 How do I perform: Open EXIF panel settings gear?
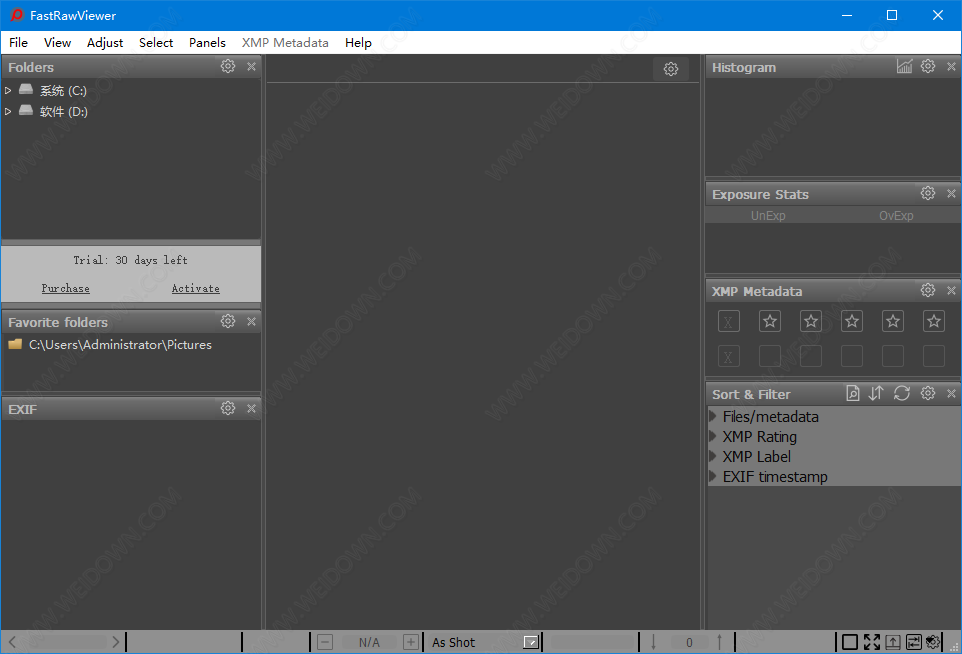point(228,408)
